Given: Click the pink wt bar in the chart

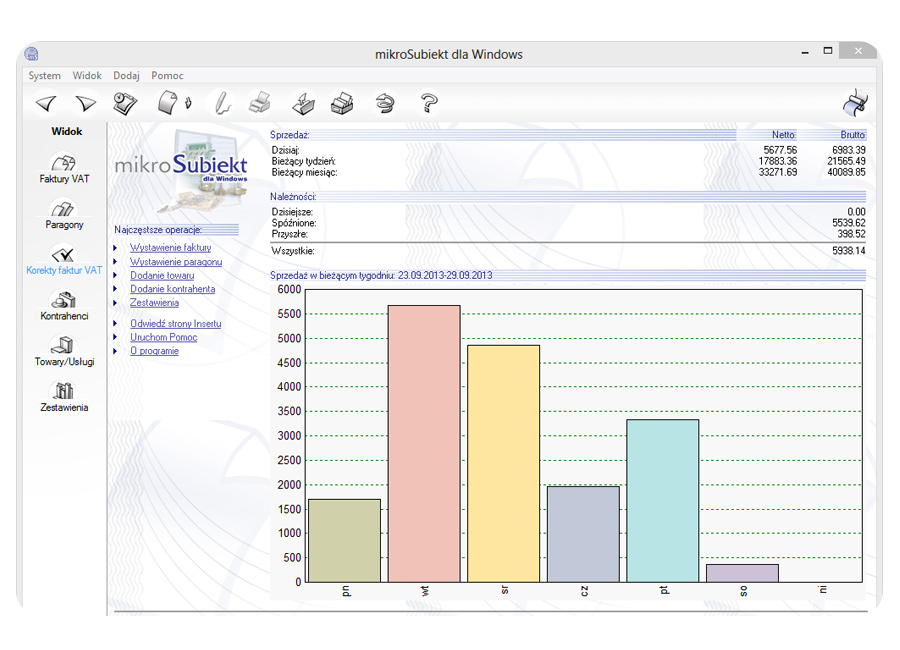Looking at the screenshot, I should [424, 443].
